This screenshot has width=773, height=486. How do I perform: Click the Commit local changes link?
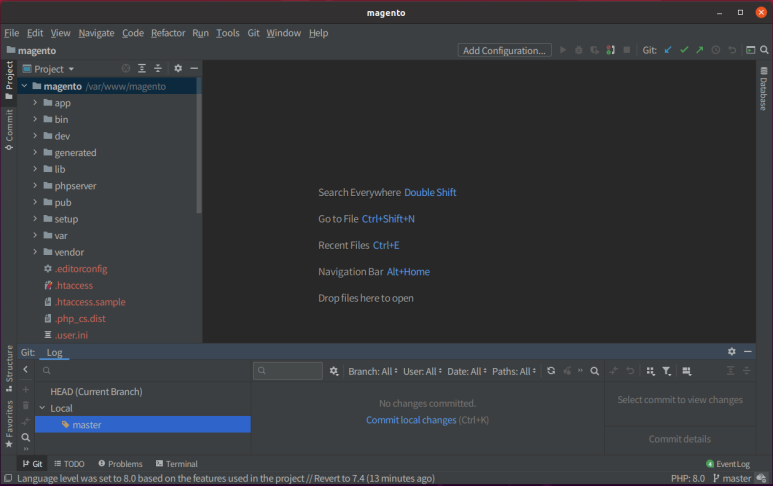(411, 420)
